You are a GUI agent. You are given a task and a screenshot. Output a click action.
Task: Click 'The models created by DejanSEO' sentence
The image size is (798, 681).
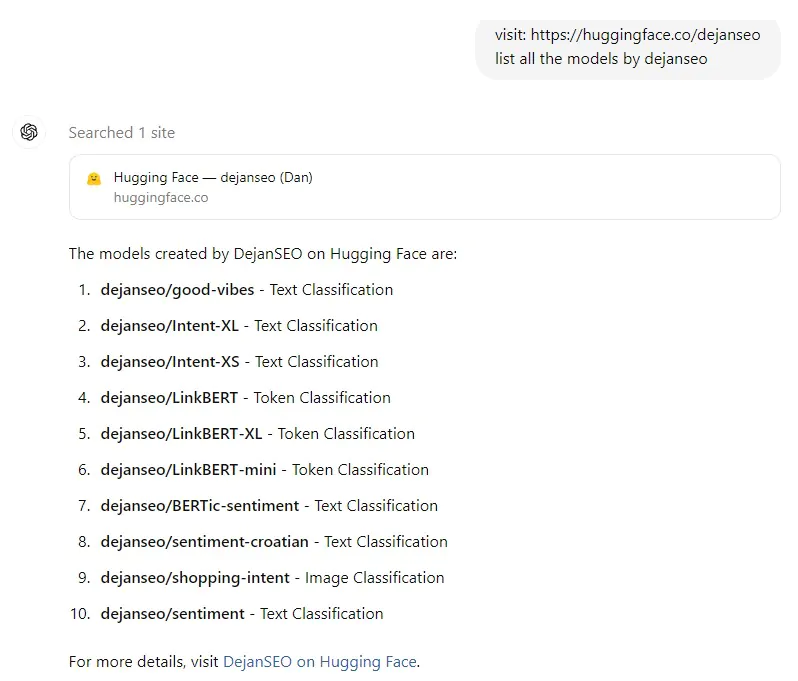click(x=263, y=254)
